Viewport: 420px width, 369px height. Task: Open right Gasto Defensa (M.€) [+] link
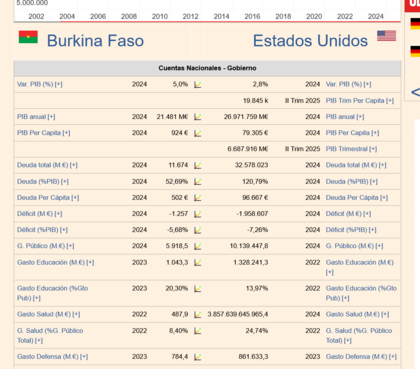[x=361, y=357]
